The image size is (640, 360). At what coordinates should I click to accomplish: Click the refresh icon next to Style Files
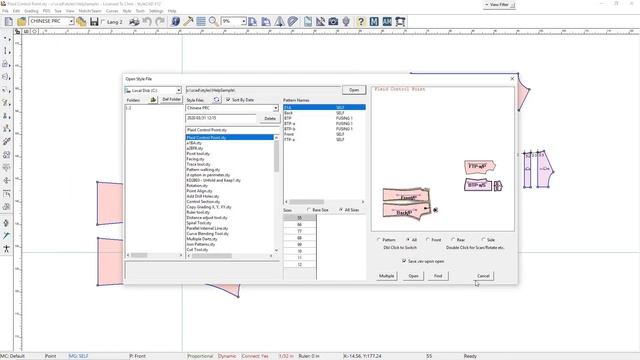click(216, 100)
